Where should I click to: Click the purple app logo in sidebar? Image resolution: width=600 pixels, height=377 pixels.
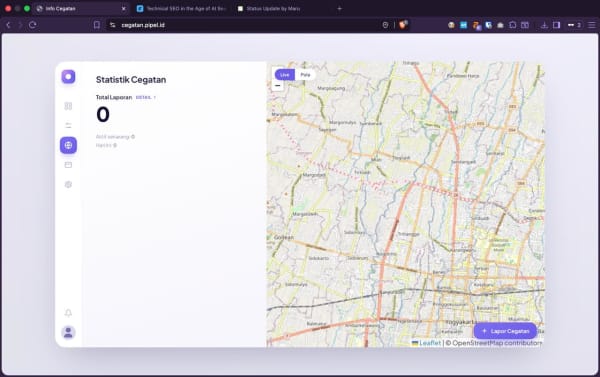pos(68,77)
